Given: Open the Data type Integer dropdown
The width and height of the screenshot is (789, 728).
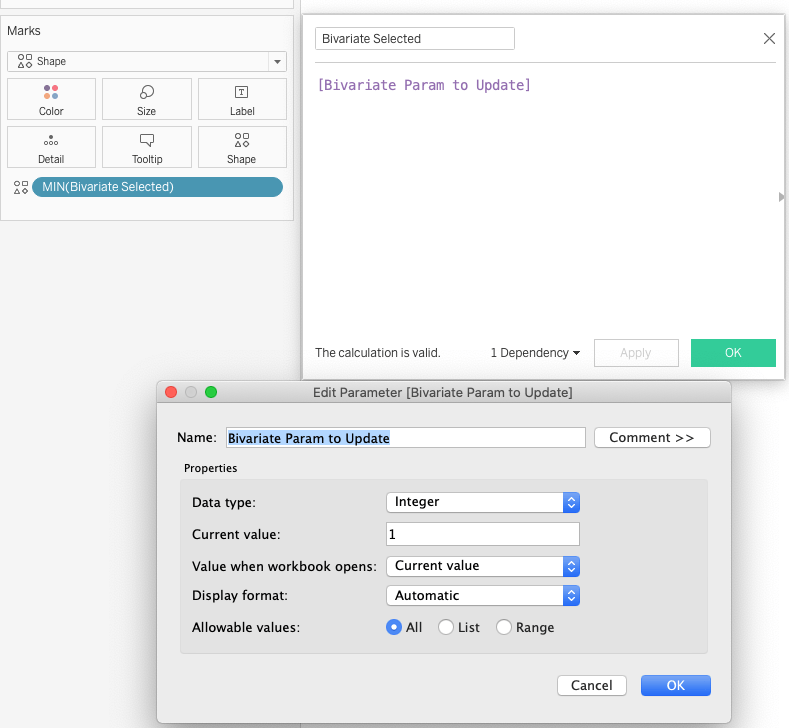Looking at the screenshot, I should pos(482,502).
